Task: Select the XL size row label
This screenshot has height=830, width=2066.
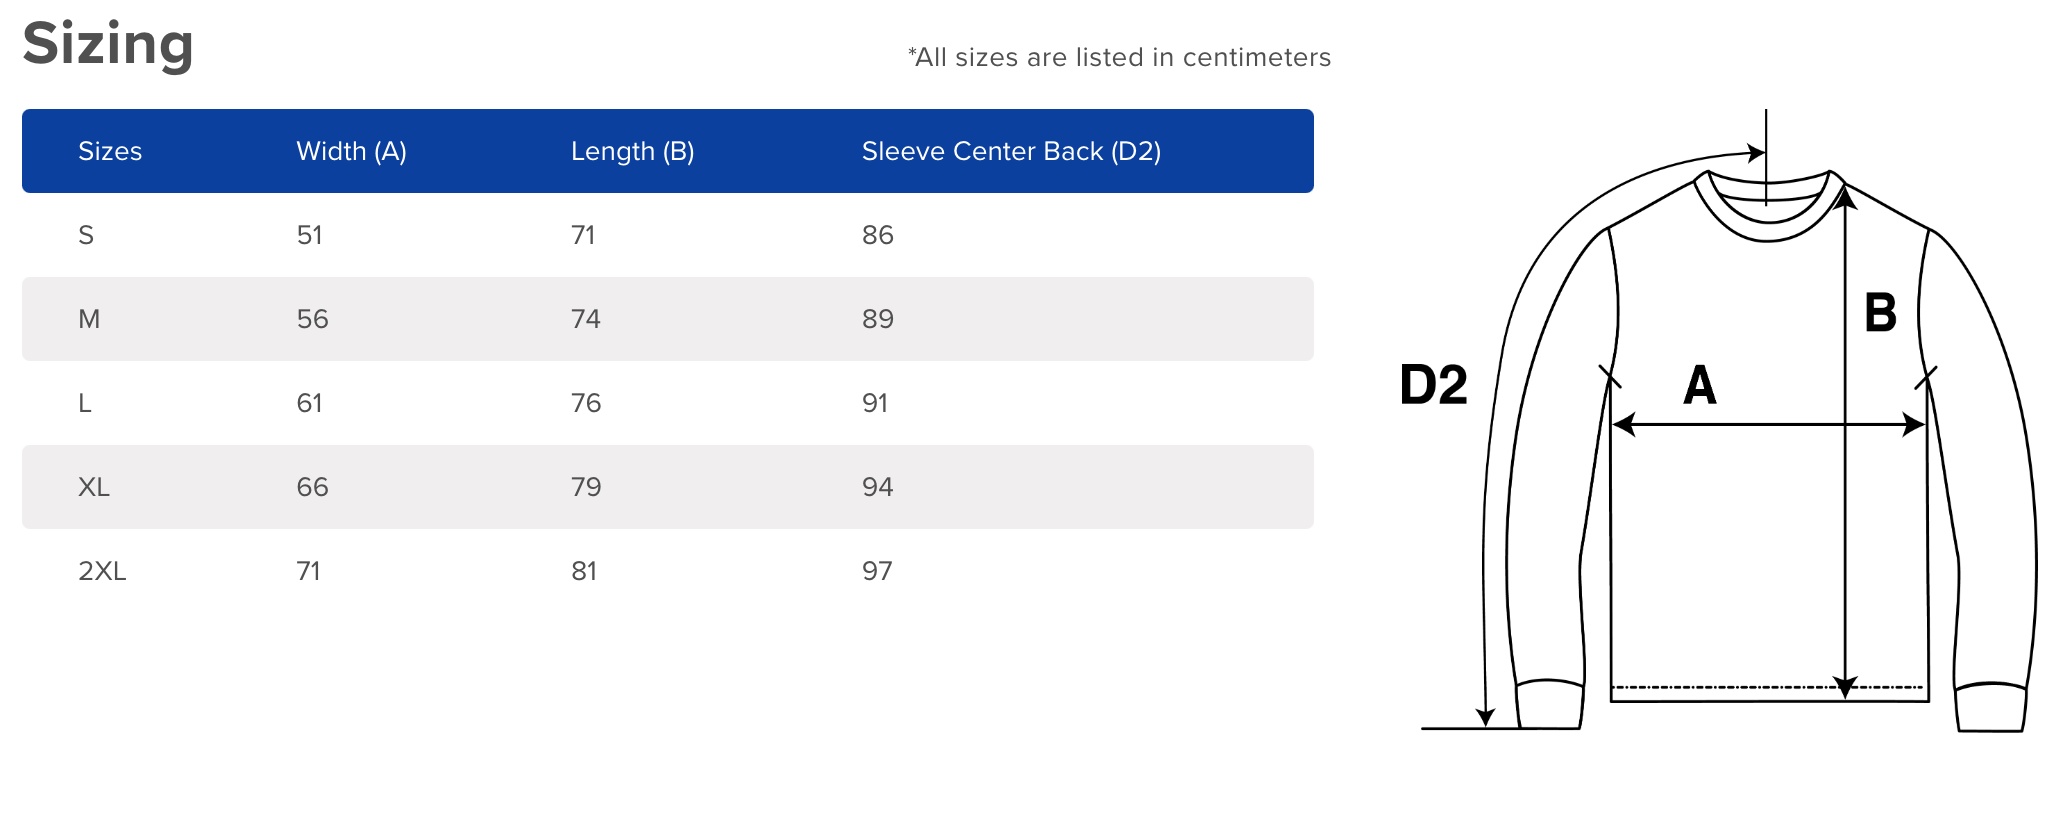Action: pyautogui.click(x=94, y=487)
